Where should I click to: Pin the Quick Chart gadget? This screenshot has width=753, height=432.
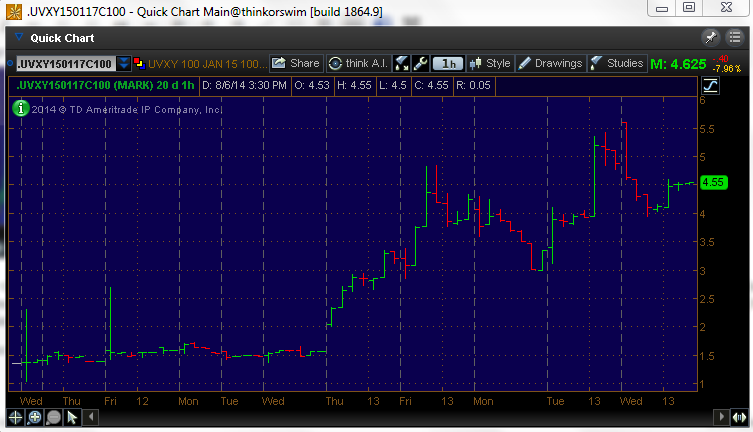(711, 38)
